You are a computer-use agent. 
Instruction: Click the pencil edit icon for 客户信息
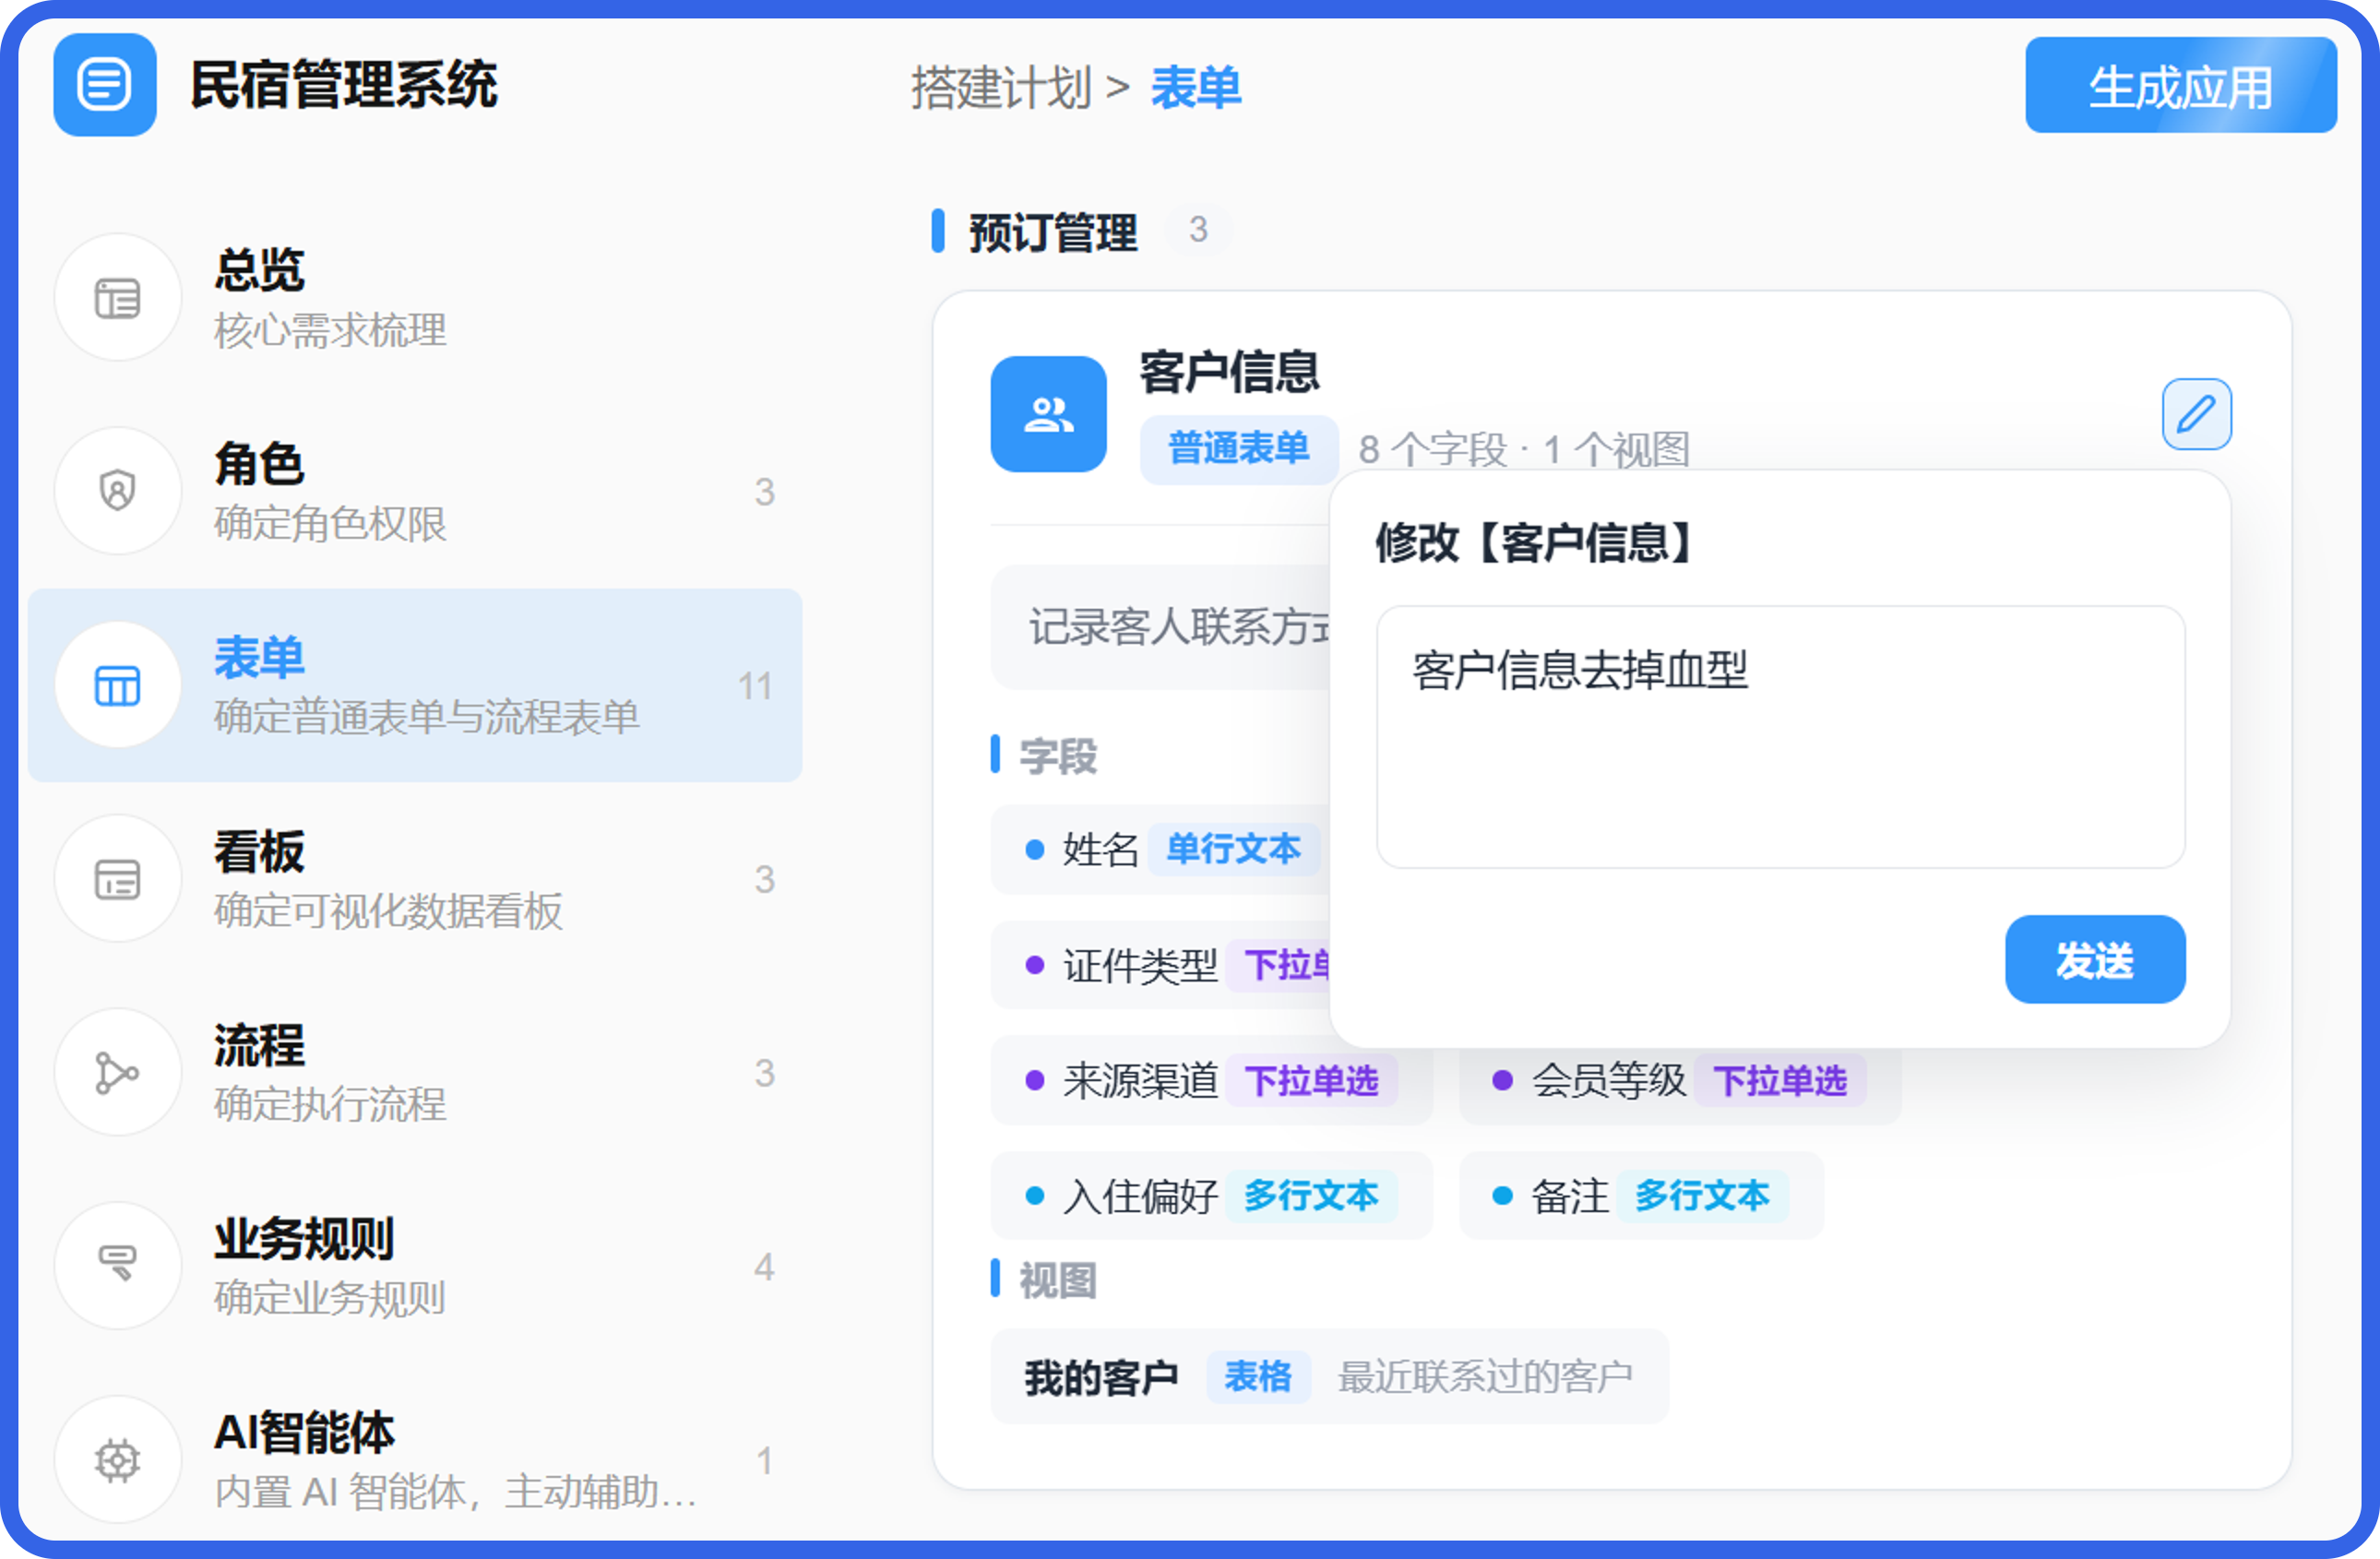click(2196, 414)
